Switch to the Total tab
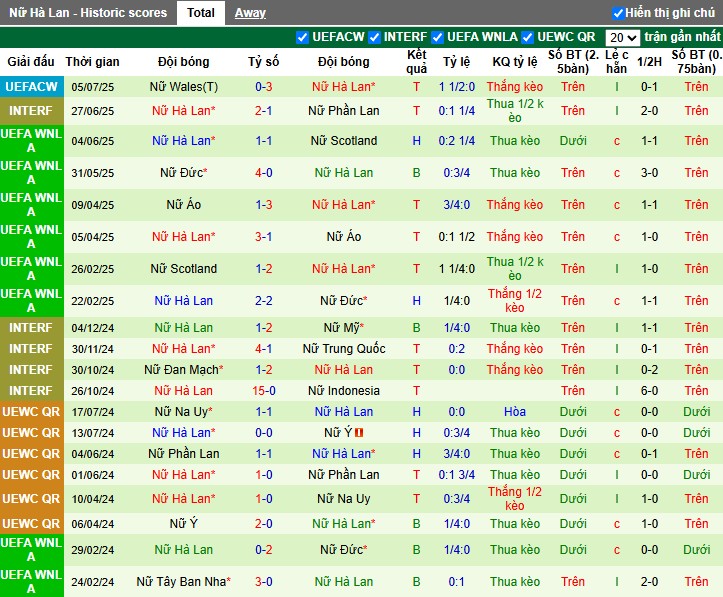This screenshot has width=723, height=597. tap(201, 13)
